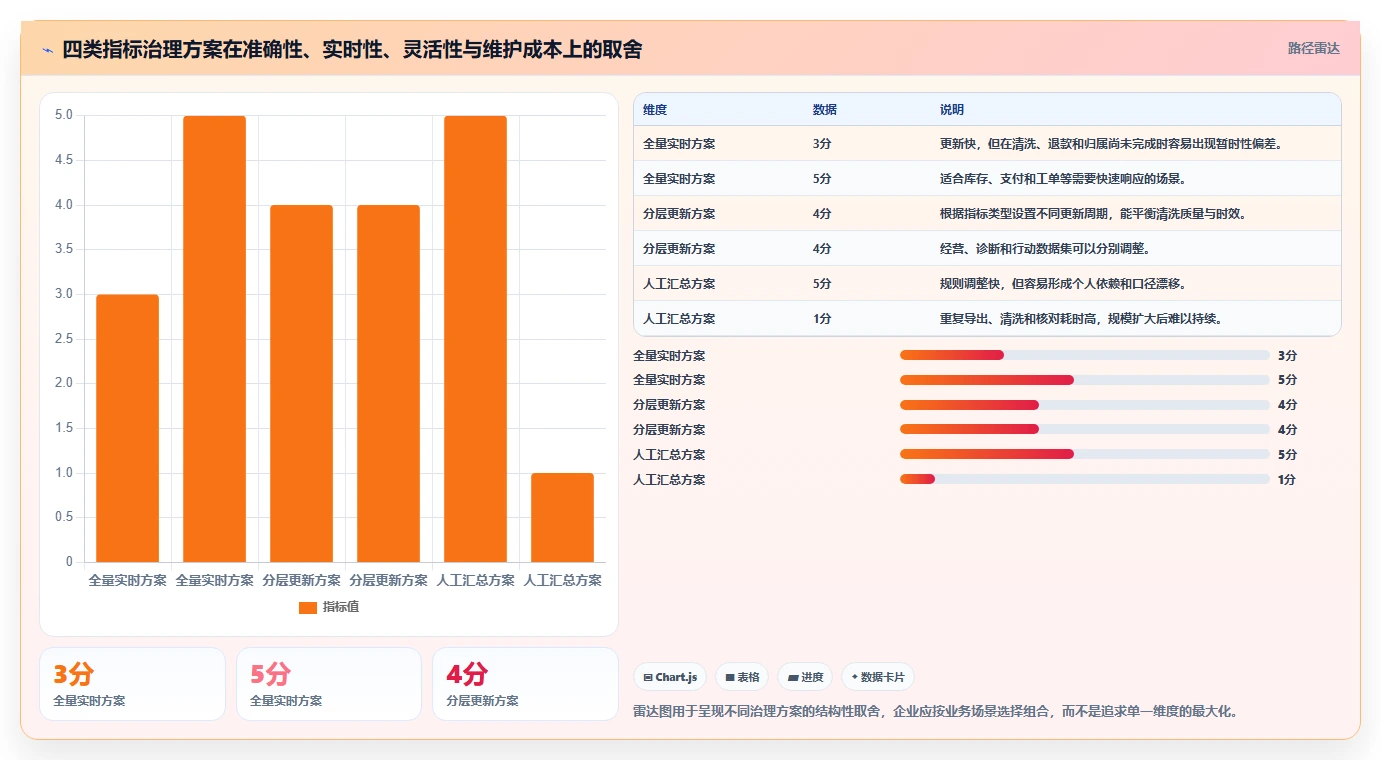Click the 3分 value beside the progress bar
This screenshot has height=760, width=1381.
pyautogui.click(x=1287, y=355)
